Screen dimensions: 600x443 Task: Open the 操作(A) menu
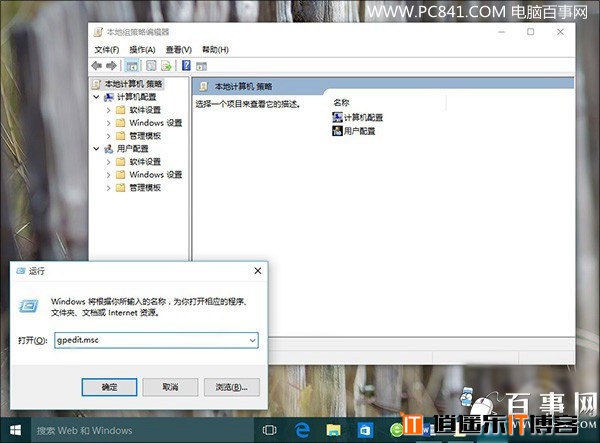142,50
